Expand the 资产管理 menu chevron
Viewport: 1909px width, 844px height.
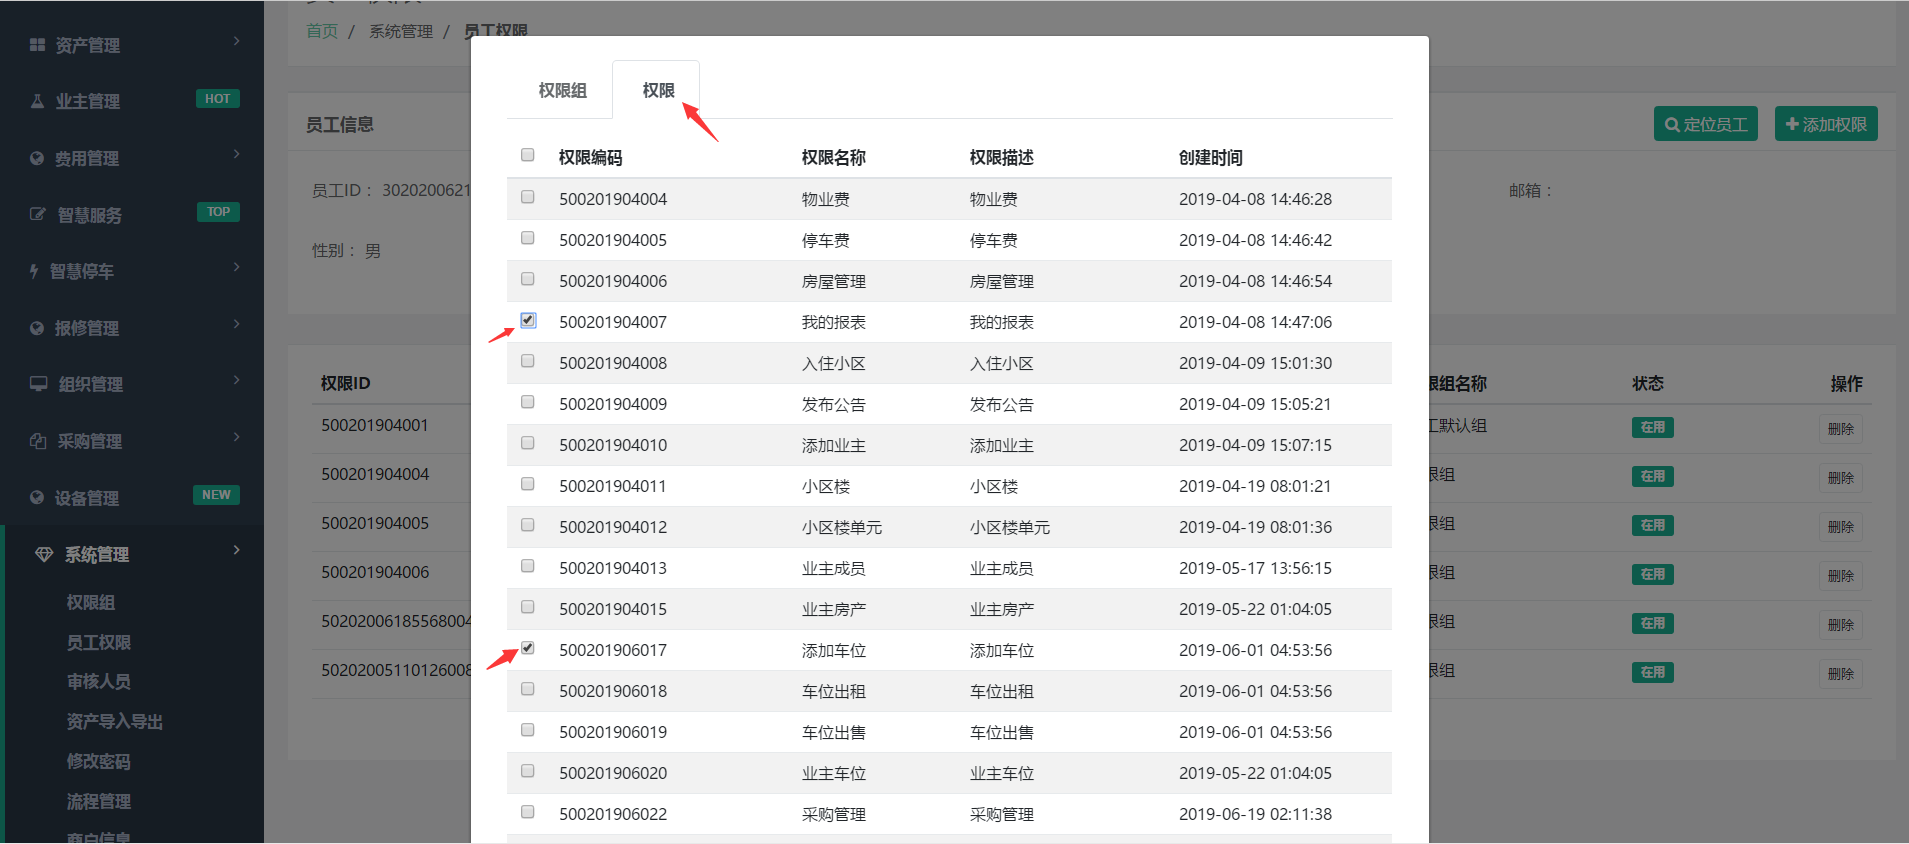click(x=237, y=41)
